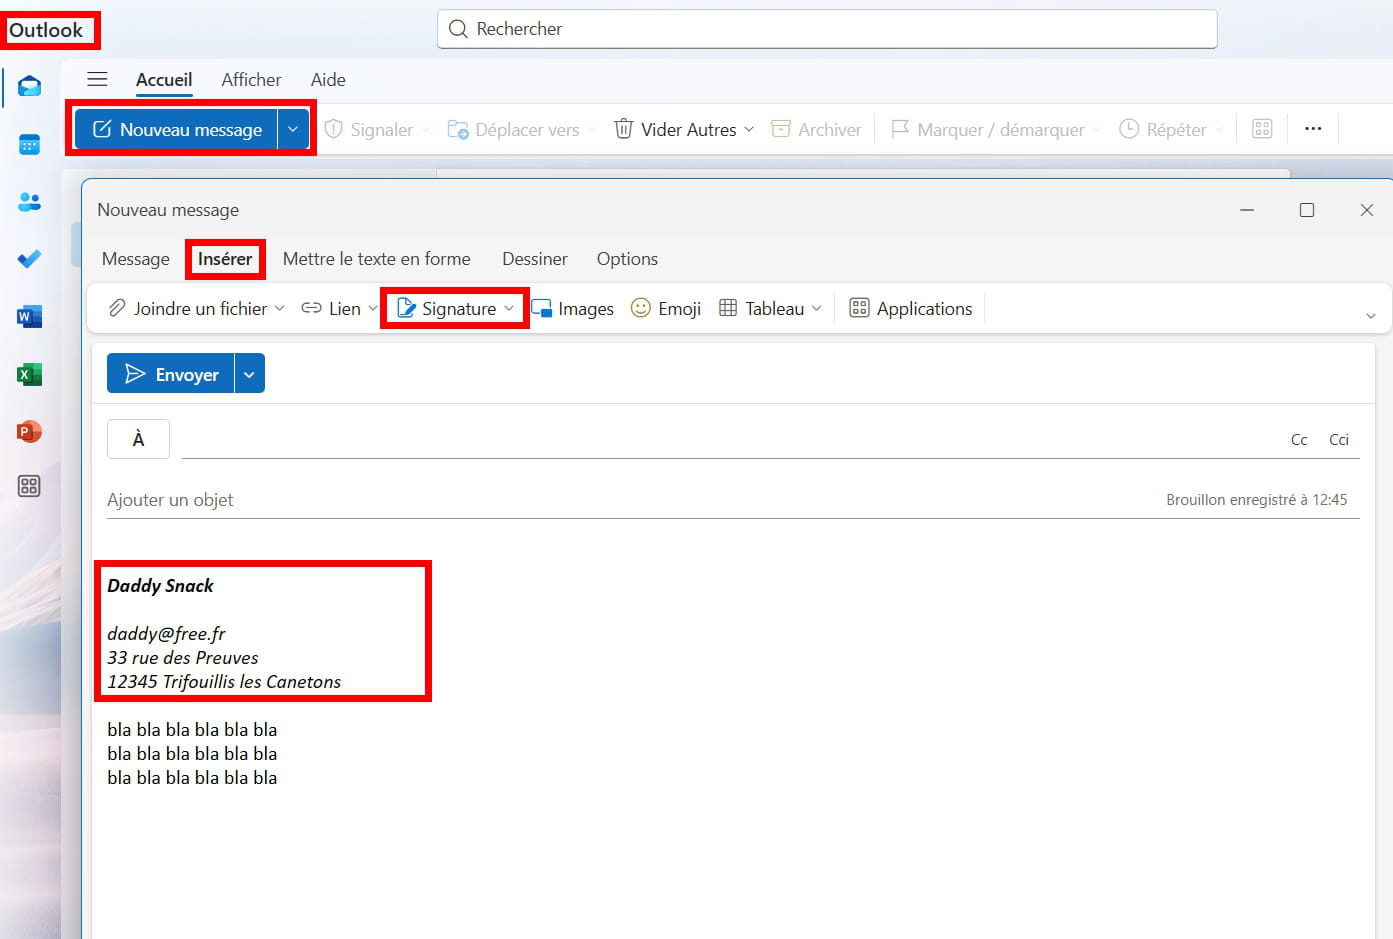Toggle the hamburger navigation menu
This screenshot has height=939, width=1393.
tap(97, 80)
